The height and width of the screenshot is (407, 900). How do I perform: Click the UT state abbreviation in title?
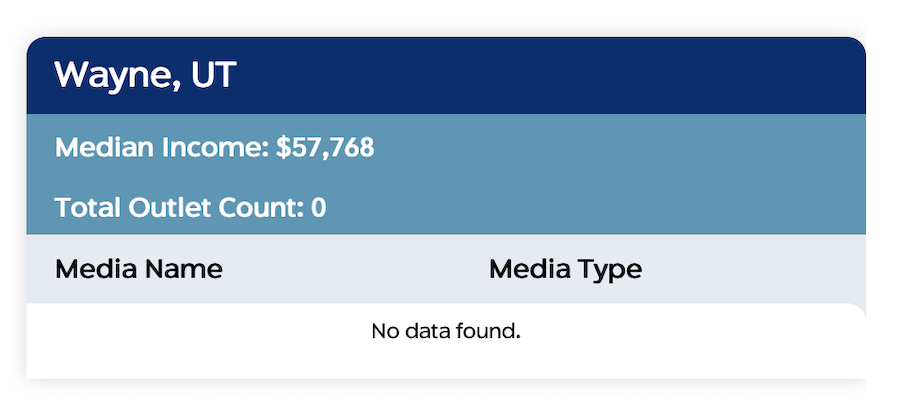[214, 75]
